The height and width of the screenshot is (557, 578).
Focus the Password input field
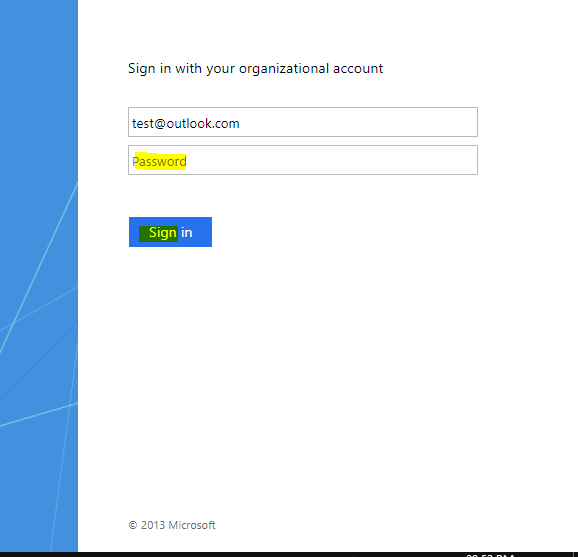(x=303, y=160)
